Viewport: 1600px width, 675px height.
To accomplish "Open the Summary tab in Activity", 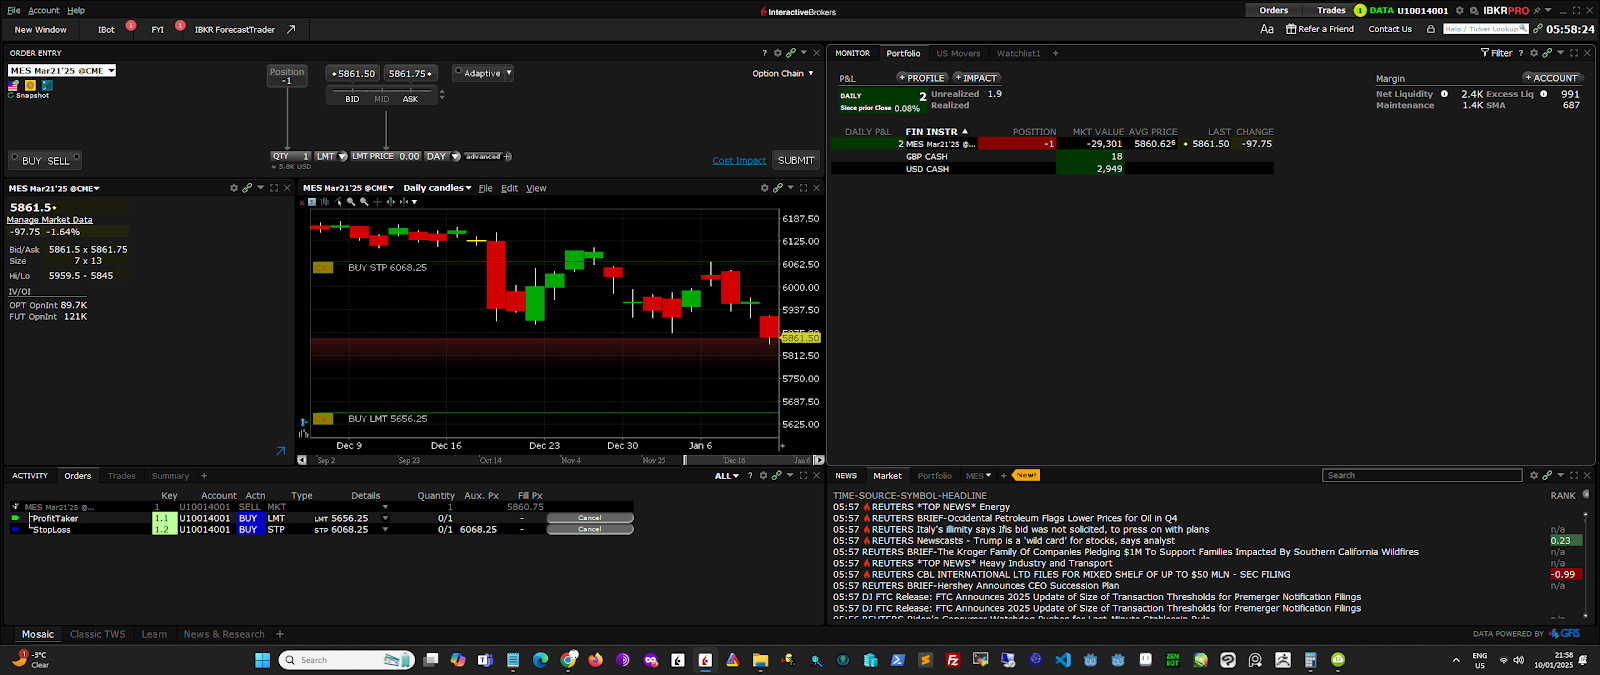I will [x=170, y=476].
